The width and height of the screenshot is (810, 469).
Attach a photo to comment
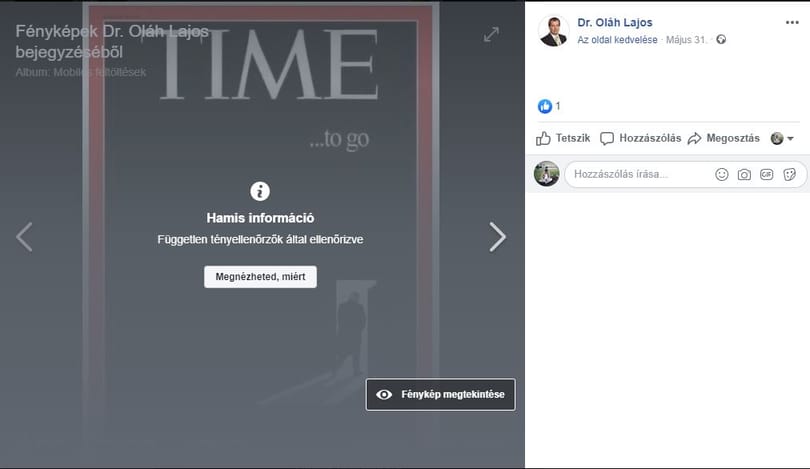point(744,175)
